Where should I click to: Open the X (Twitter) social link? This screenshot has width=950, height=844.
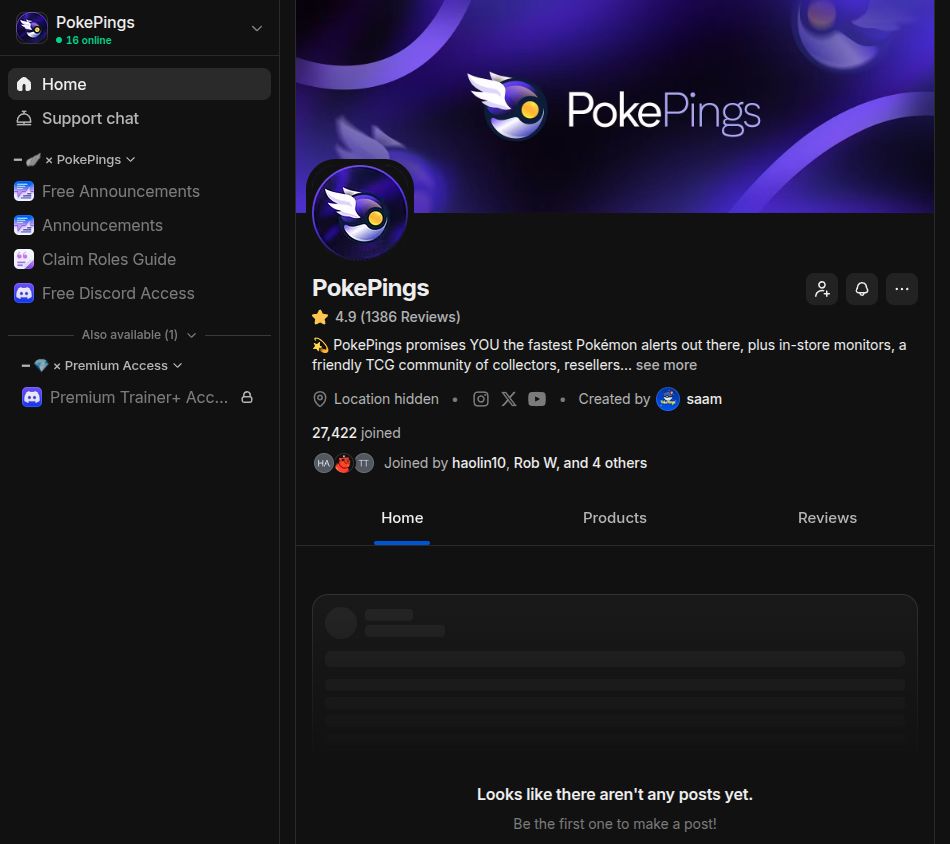pos(509,399)
